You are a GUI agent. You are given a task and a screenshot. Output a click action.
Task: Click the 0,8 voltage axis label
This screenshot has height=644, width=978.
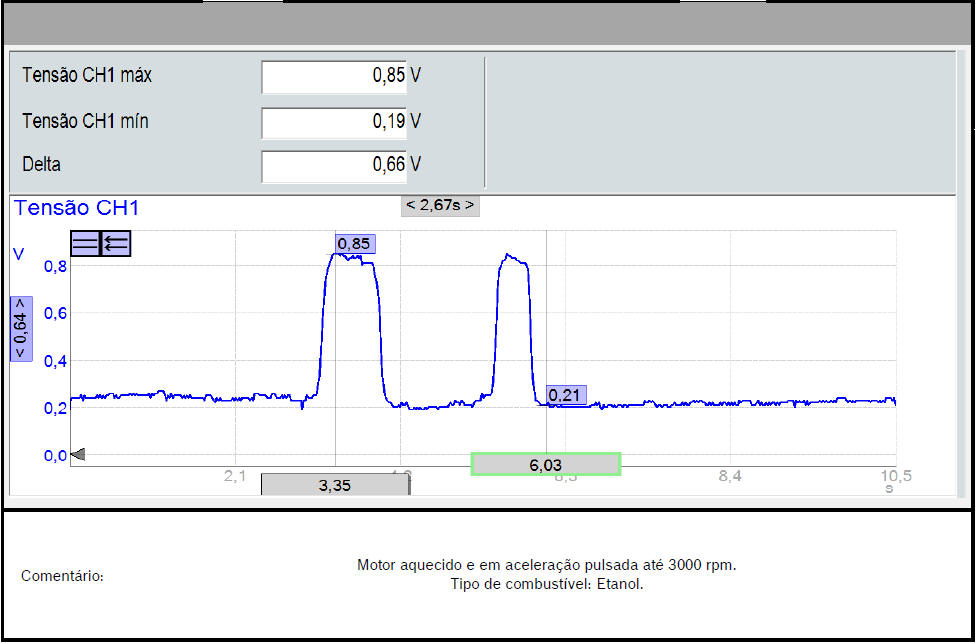click(55, 266)
